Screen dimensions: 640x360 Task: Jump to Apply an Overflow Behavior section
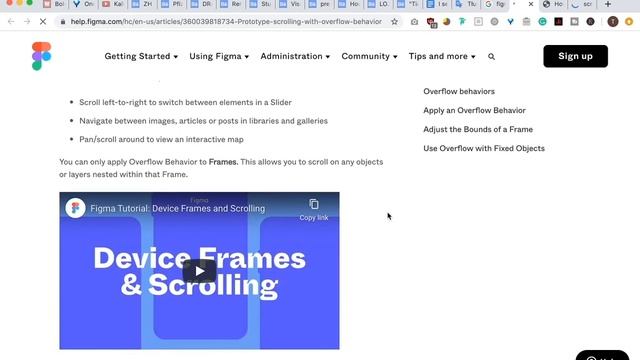click(474, 110)
